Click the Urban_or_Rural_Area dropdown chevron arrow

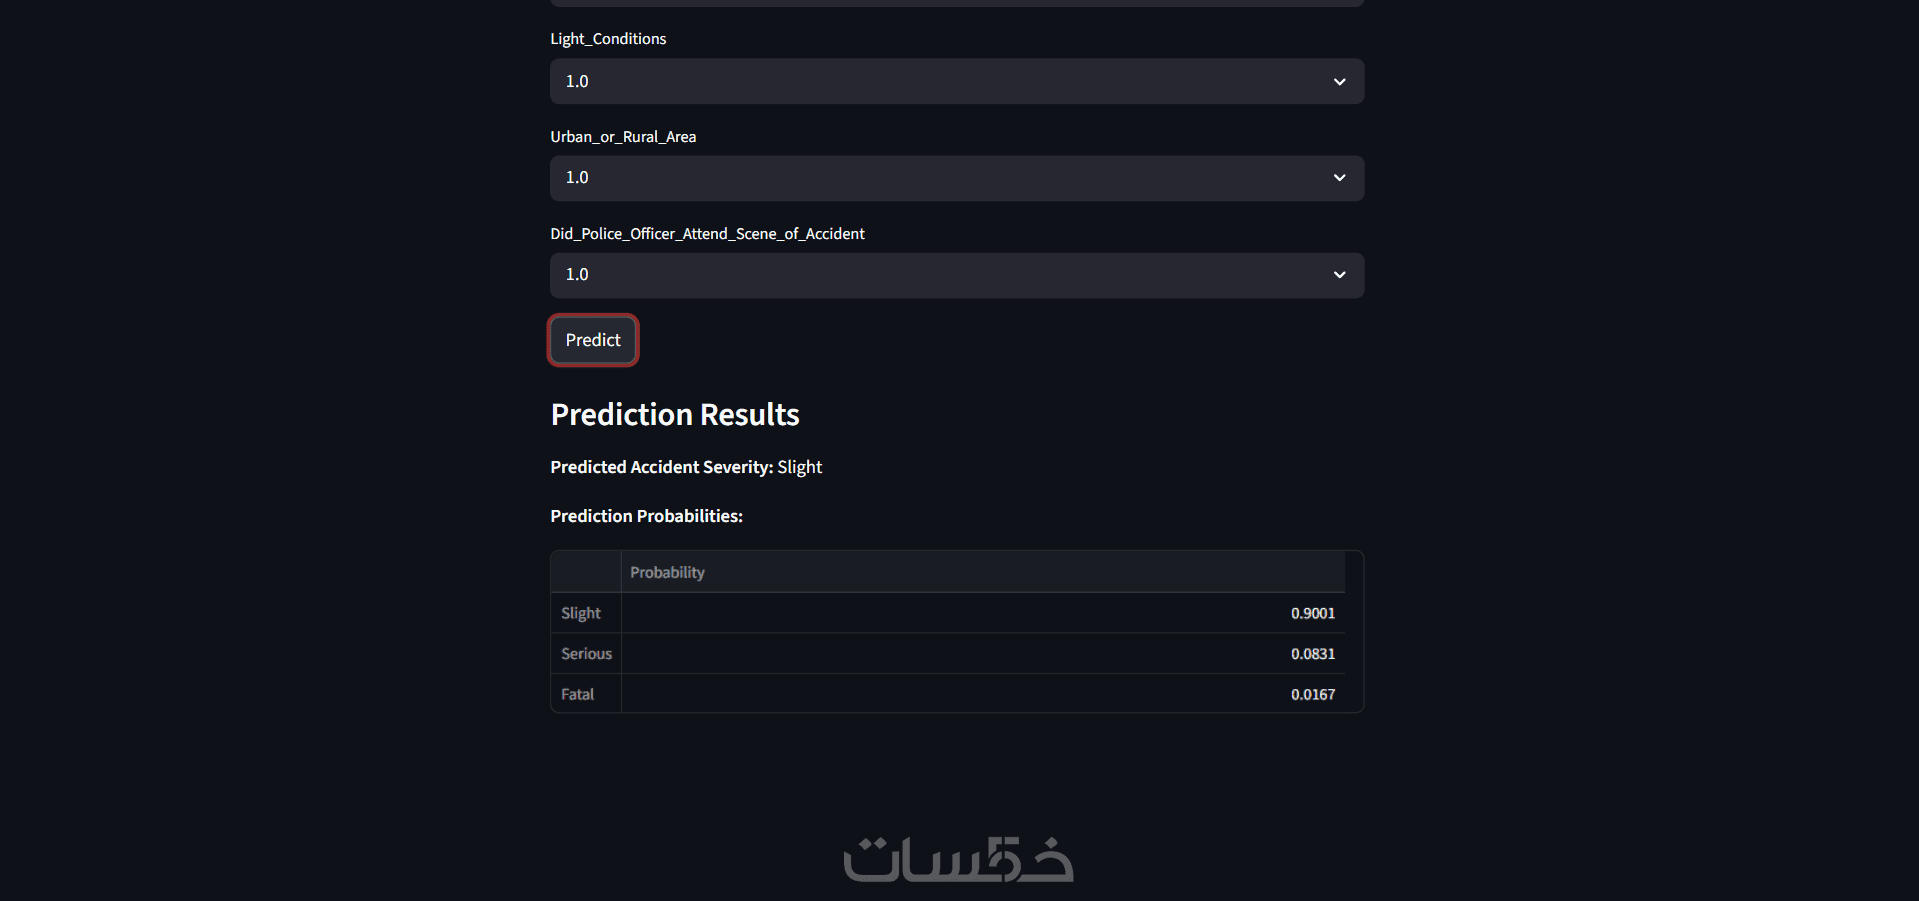1339,178
